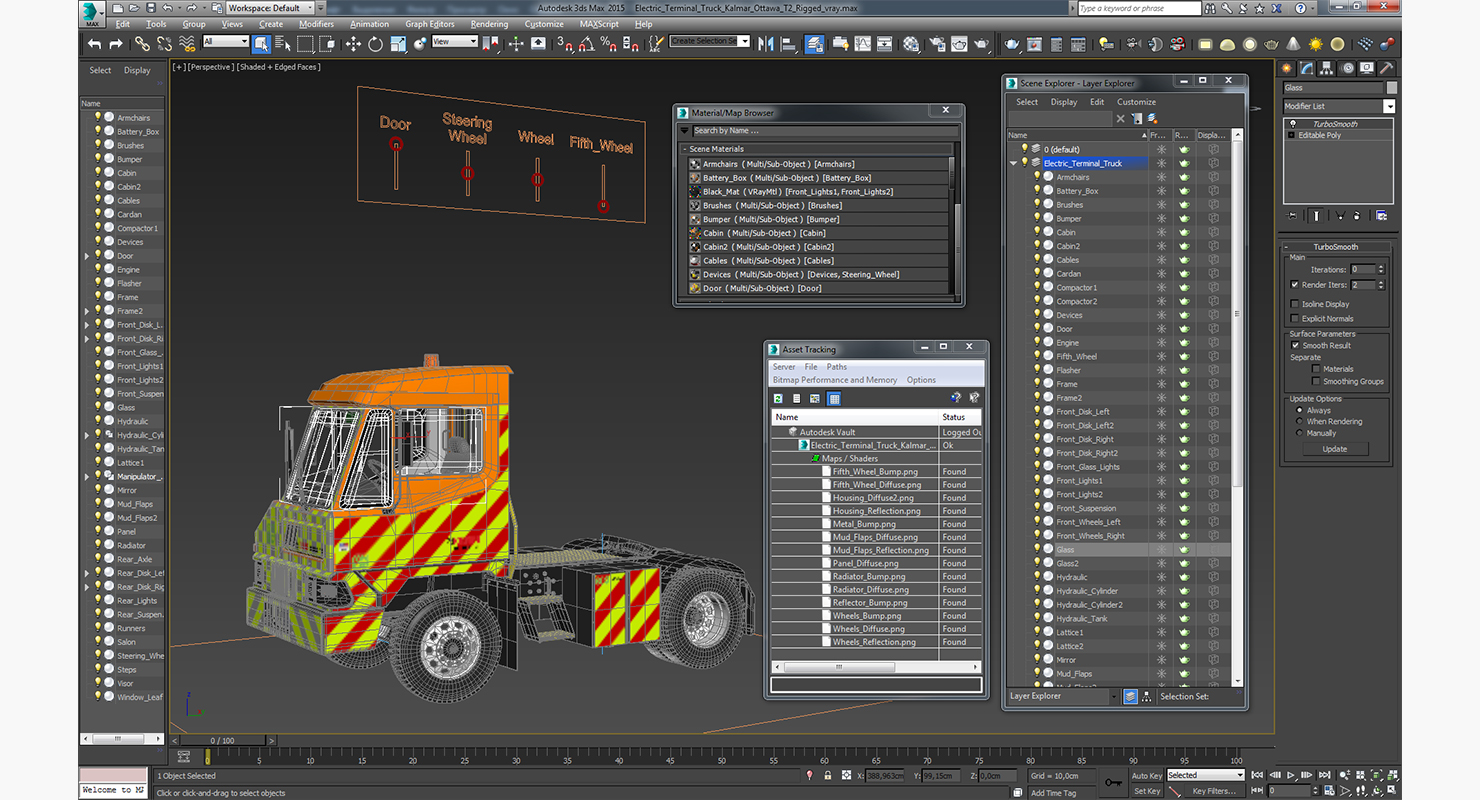Viewport: 1480px width, 800px height.
Task: Toggle the Auto Key button
Action: click(x=1147, y=776)
